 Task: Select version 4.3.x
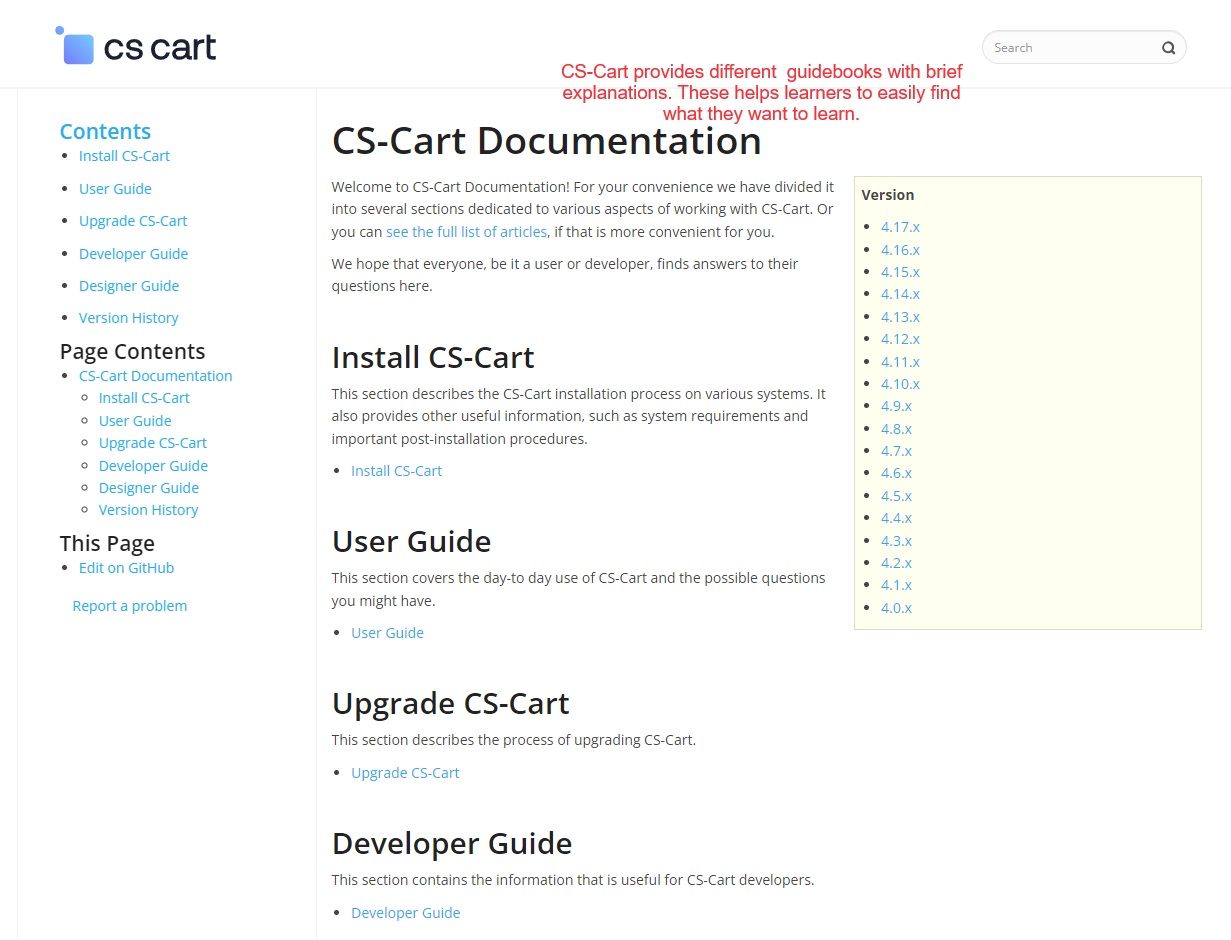(896, 541)
